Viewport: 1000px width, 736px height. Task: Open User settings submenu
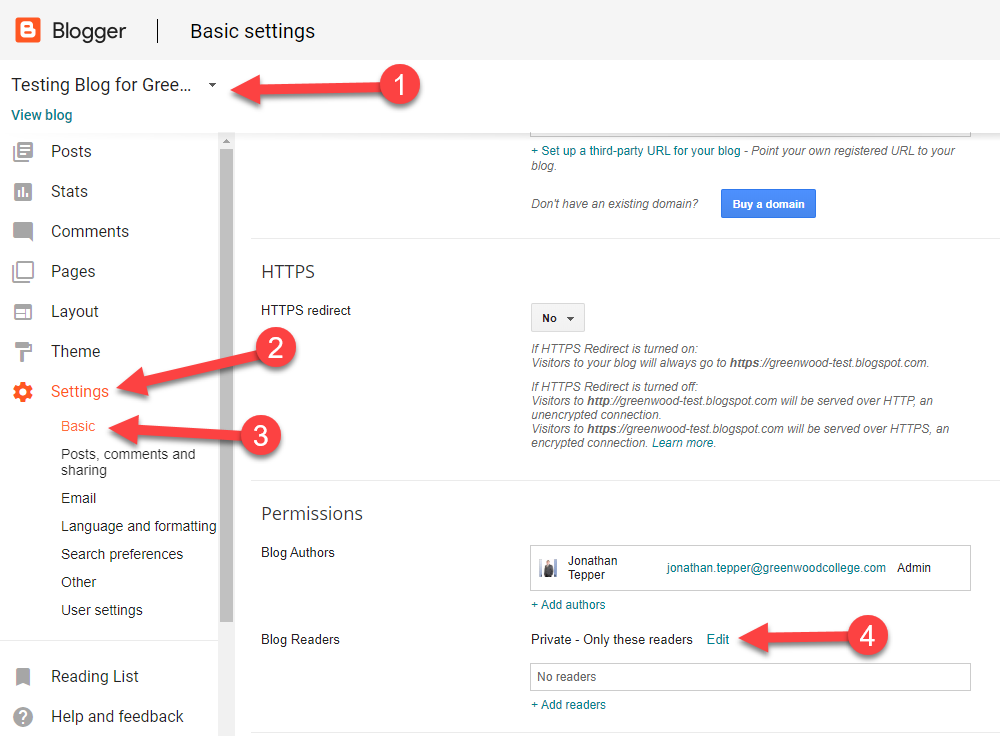click(101, 610)
